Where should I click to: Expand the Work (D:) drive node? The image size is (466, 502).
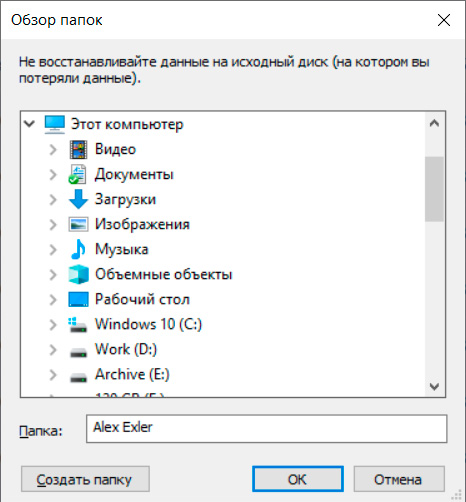[53, 350]
